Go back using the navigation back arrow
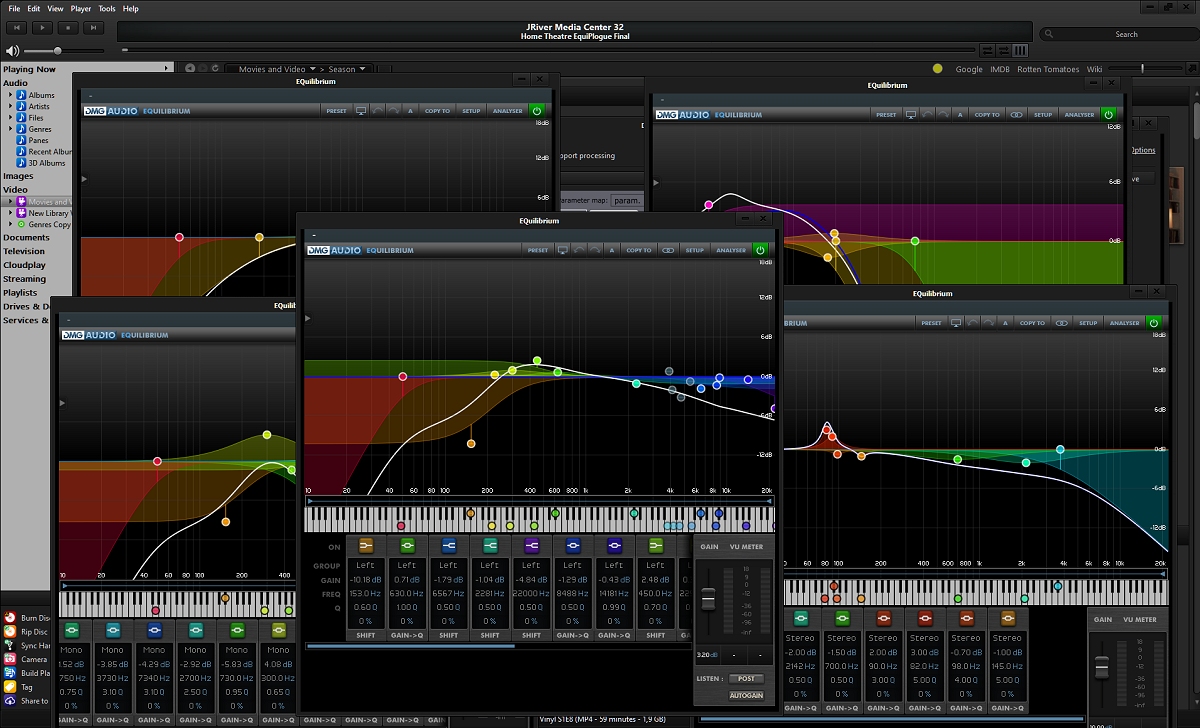 [190, 69]
